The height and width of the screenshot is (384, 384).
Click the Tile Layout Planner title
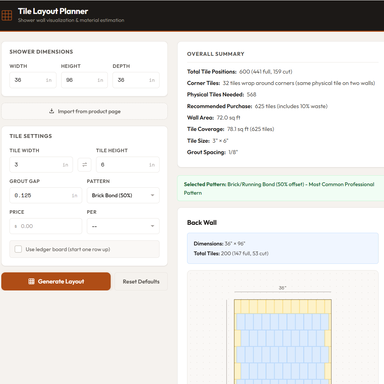53,11
